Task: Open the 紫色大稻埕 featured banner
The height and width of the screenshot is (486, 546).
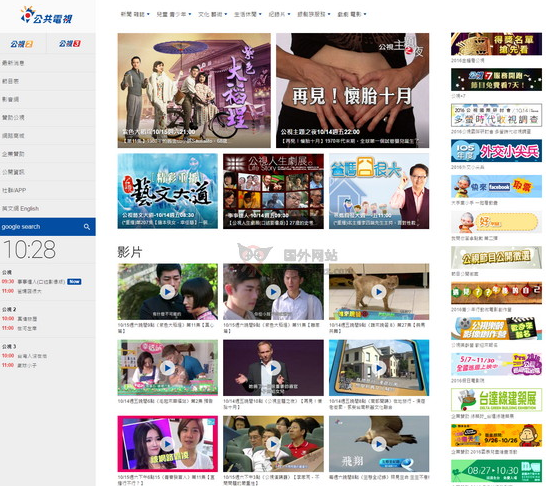Action: 194,91
